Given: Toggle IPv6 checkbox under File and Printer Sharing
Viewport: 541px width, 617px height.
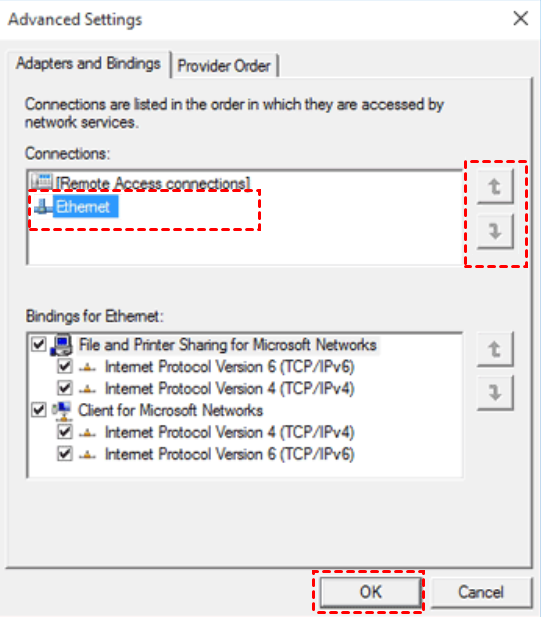Looking at the screenshot, I should tap(65, 367).
